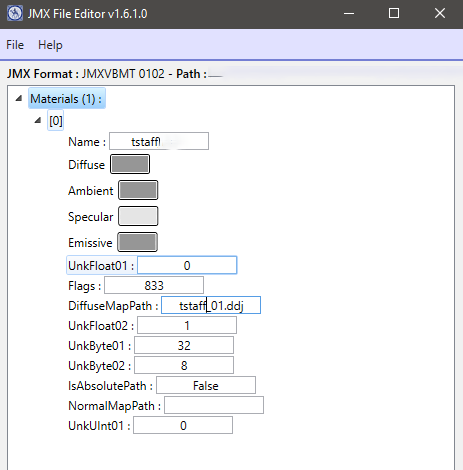The image size is (463, 470).
Task: Click the 'UnkFloat01 :' label
Action: (101, 266)
